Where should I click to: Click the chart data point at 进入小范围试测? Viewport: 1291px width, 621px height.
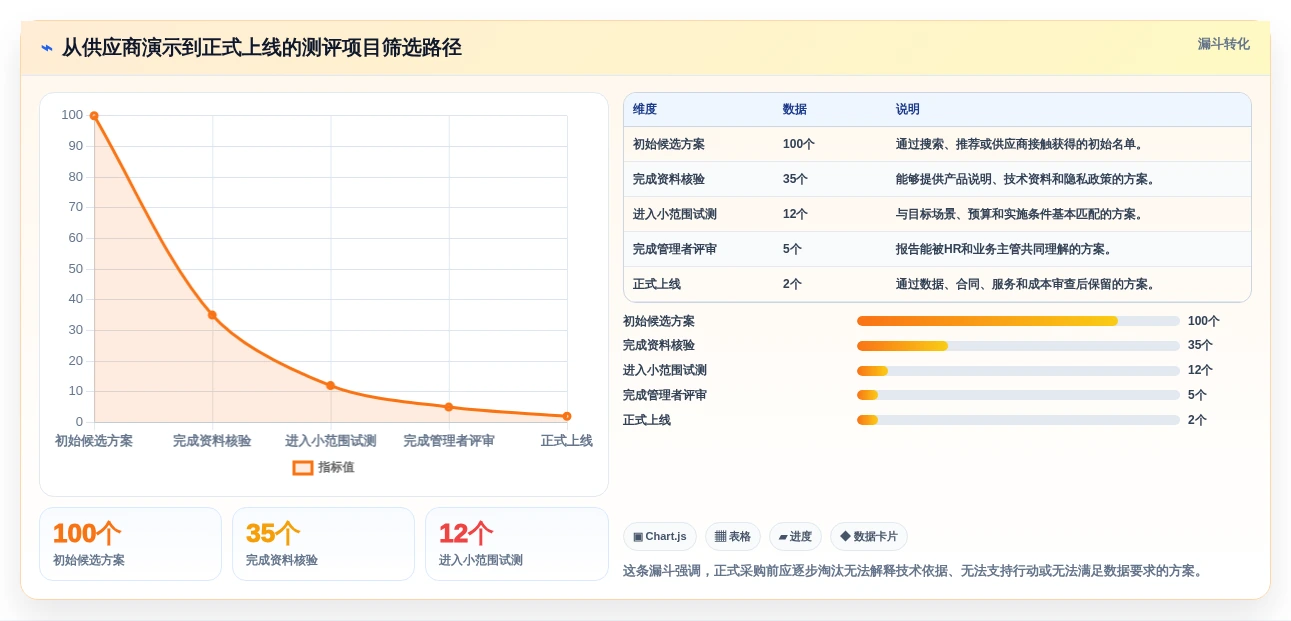[330, 385]
